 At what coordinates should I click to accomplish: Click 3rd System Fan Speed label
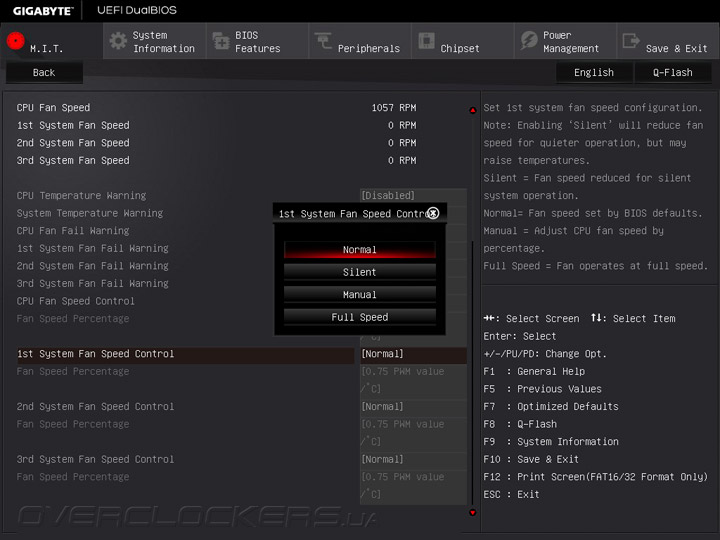coord(73,161)
